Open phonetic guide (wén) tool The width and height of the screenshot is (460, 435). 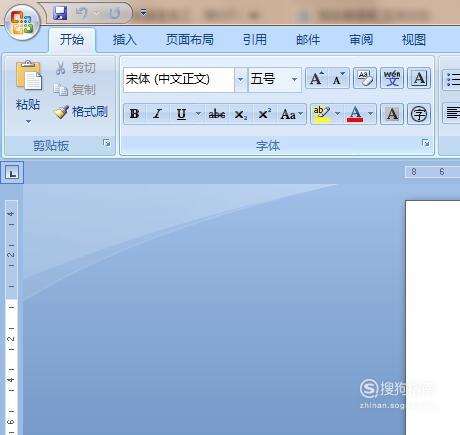pyautogui.click(x=392, y=79)
